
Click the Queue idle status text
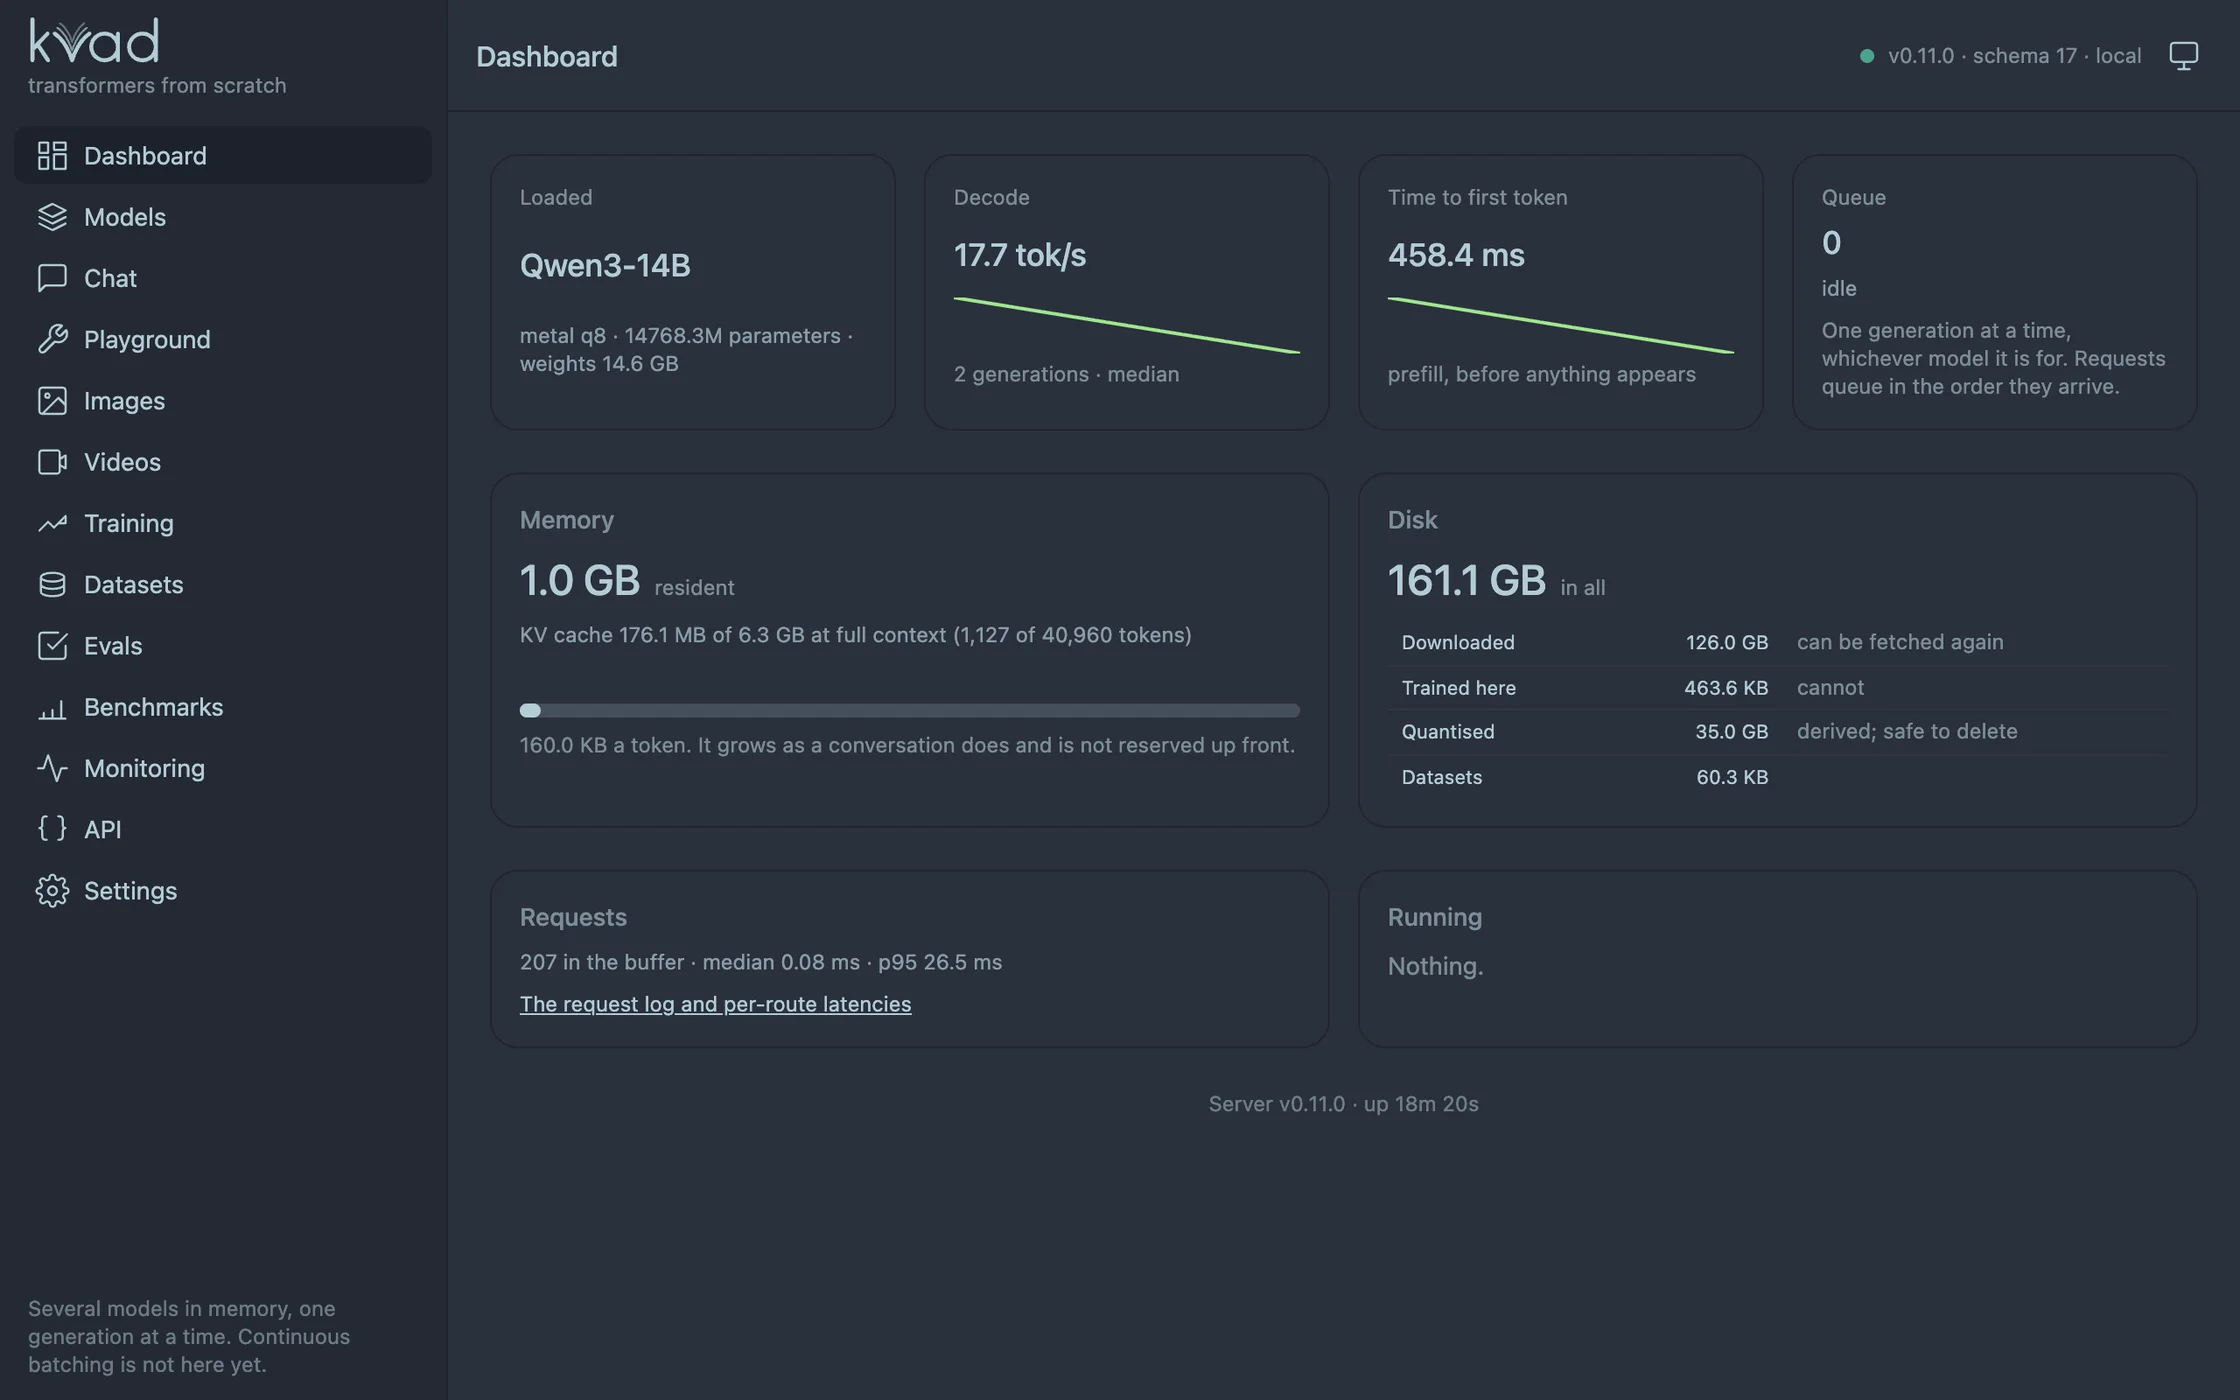coord(1838,288)
